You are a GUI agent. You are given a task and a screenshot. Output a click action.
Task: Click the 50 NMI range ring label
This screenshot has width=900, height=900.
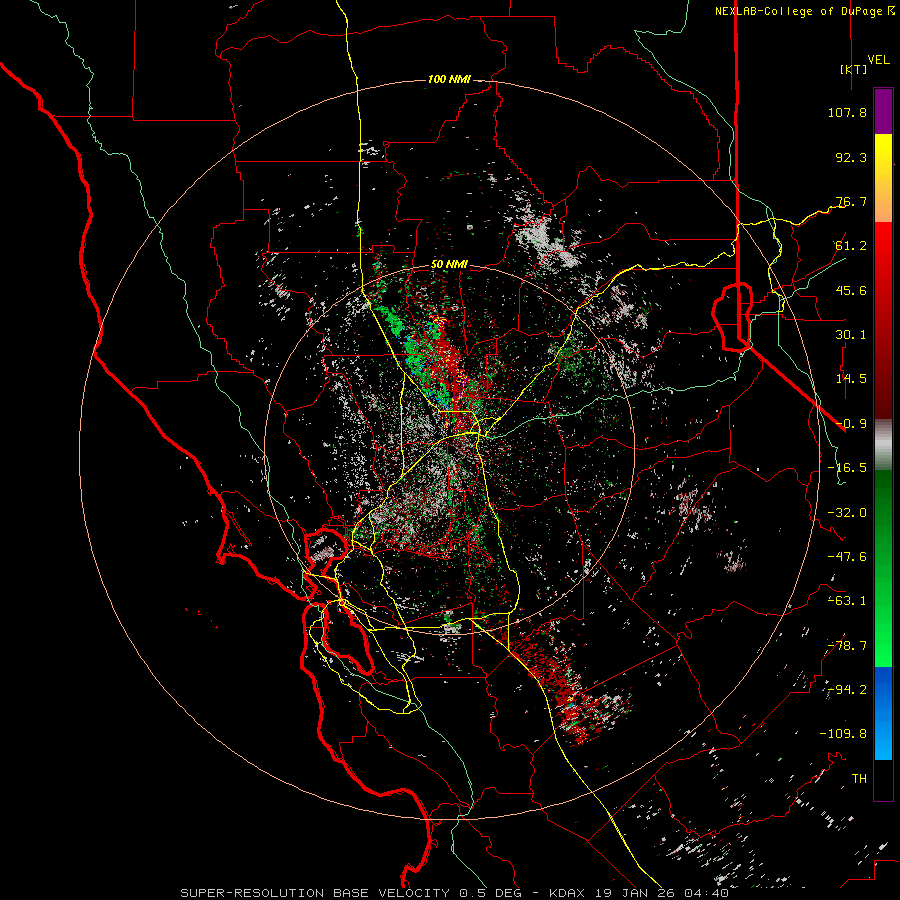(449, 265)
